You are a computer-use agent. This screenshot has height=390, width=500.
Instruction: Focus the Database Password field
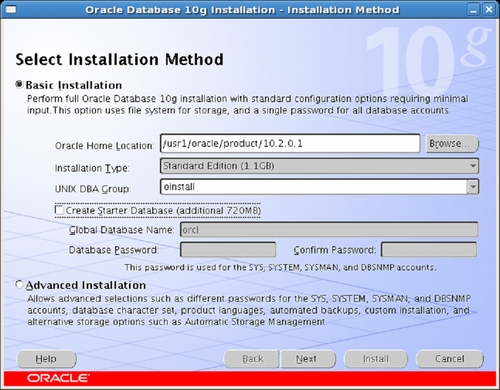coord(228,250)
